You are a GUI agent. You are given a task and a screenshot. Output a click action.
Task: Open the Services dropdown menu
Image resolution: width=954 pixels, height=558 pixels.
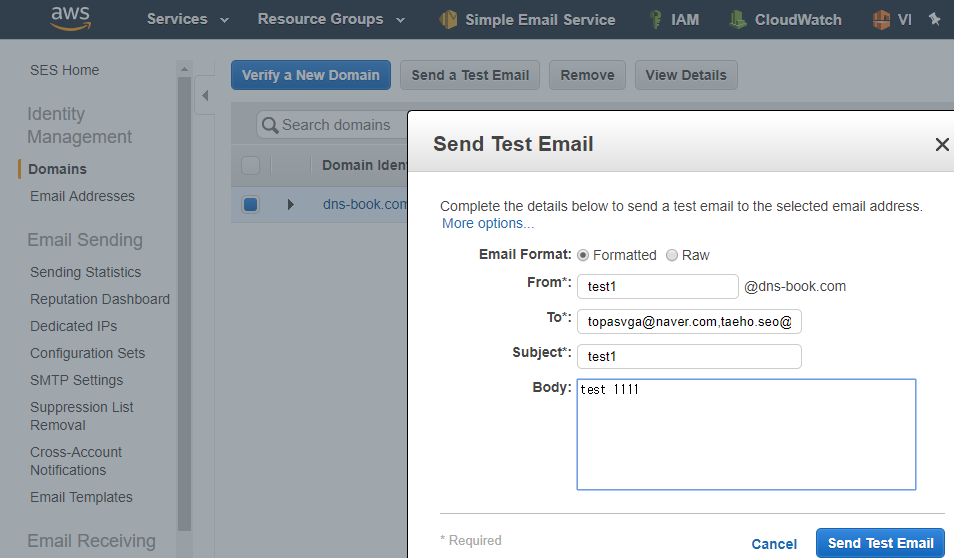(x=187, y=19)
